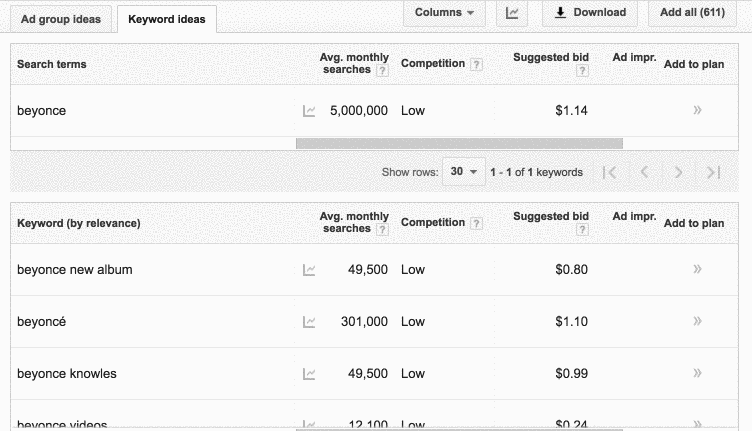This screenshot has height=431, width=752.
Task: Show trend chart for beyonce new album
Action: click(x=309, y=270)
